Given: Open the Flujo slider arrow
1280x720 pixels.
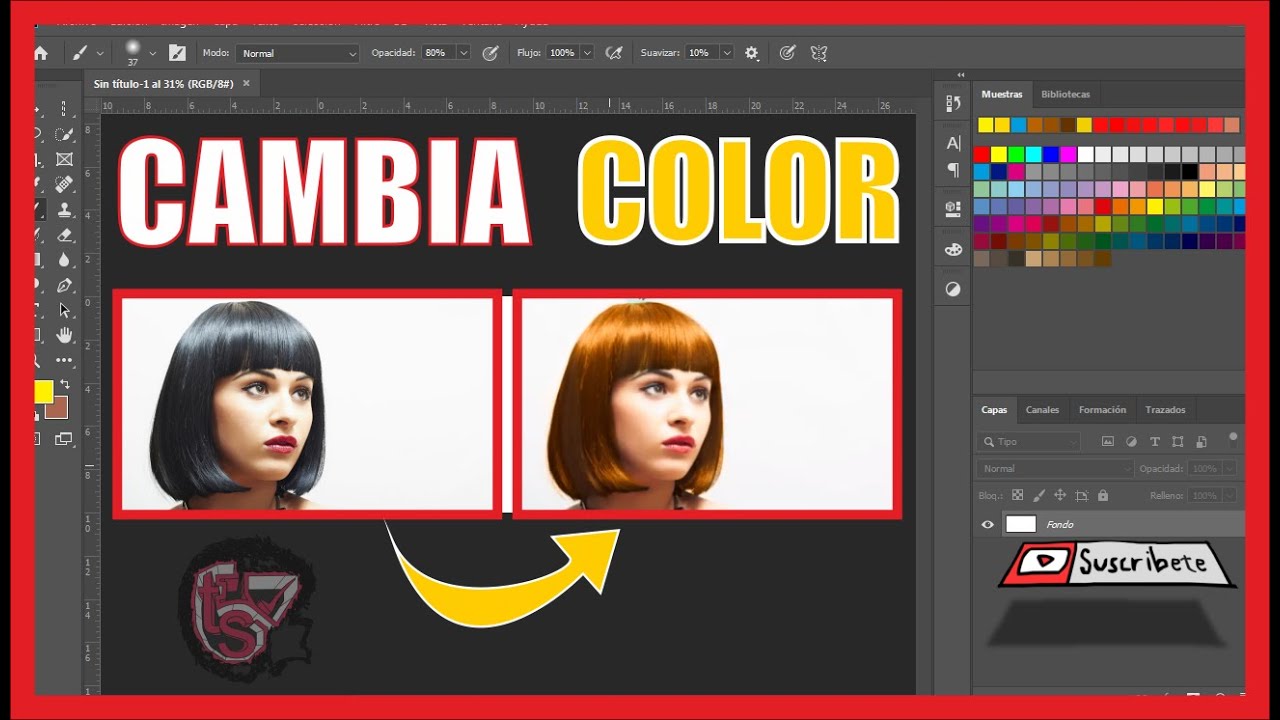Looking at the screenshot, I should [587, 53].
